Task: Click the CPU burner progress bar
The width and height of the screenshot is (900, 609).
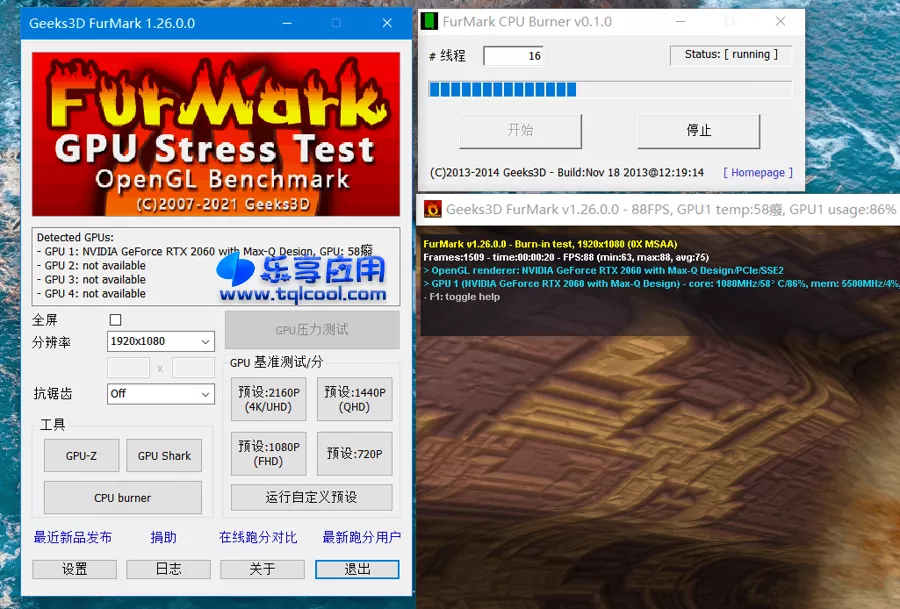Action: point(609,90)
